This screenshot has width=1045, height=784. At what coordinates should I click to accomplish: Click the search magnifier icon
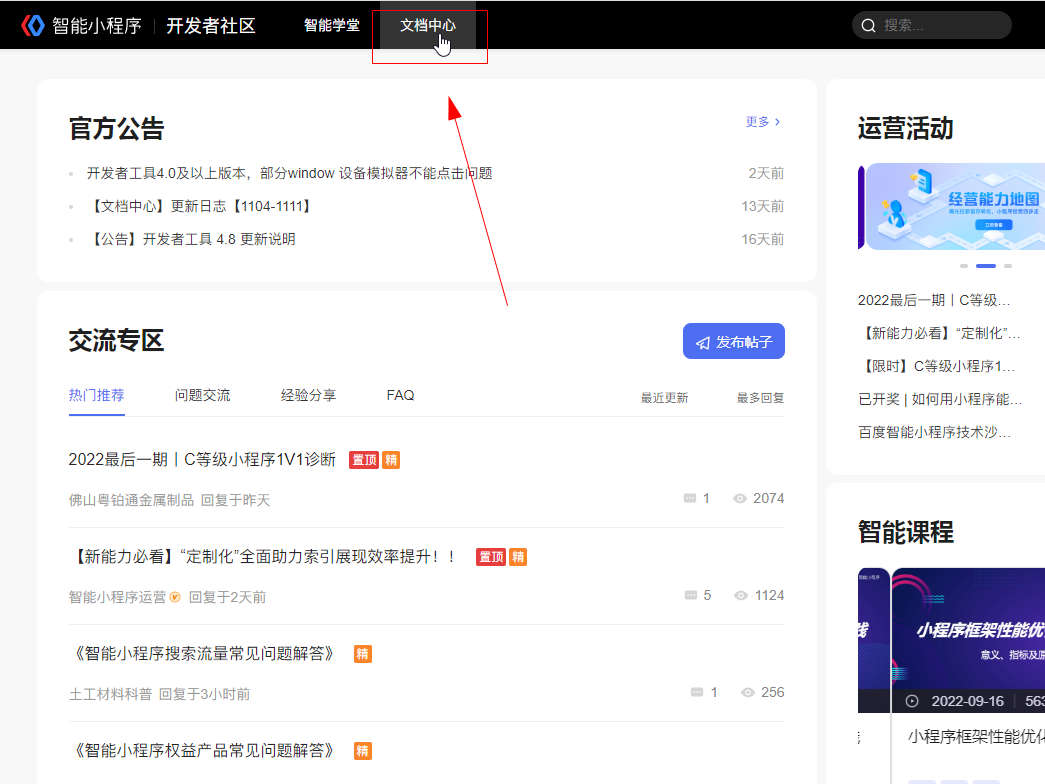[x=868, y=25]
